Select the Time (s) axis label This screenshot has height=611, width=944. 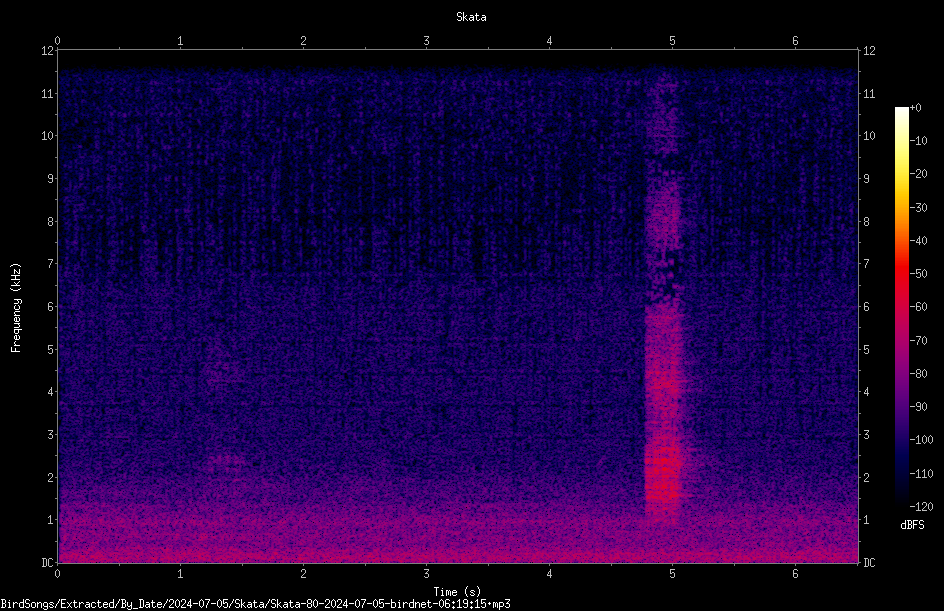click(457, 592)
